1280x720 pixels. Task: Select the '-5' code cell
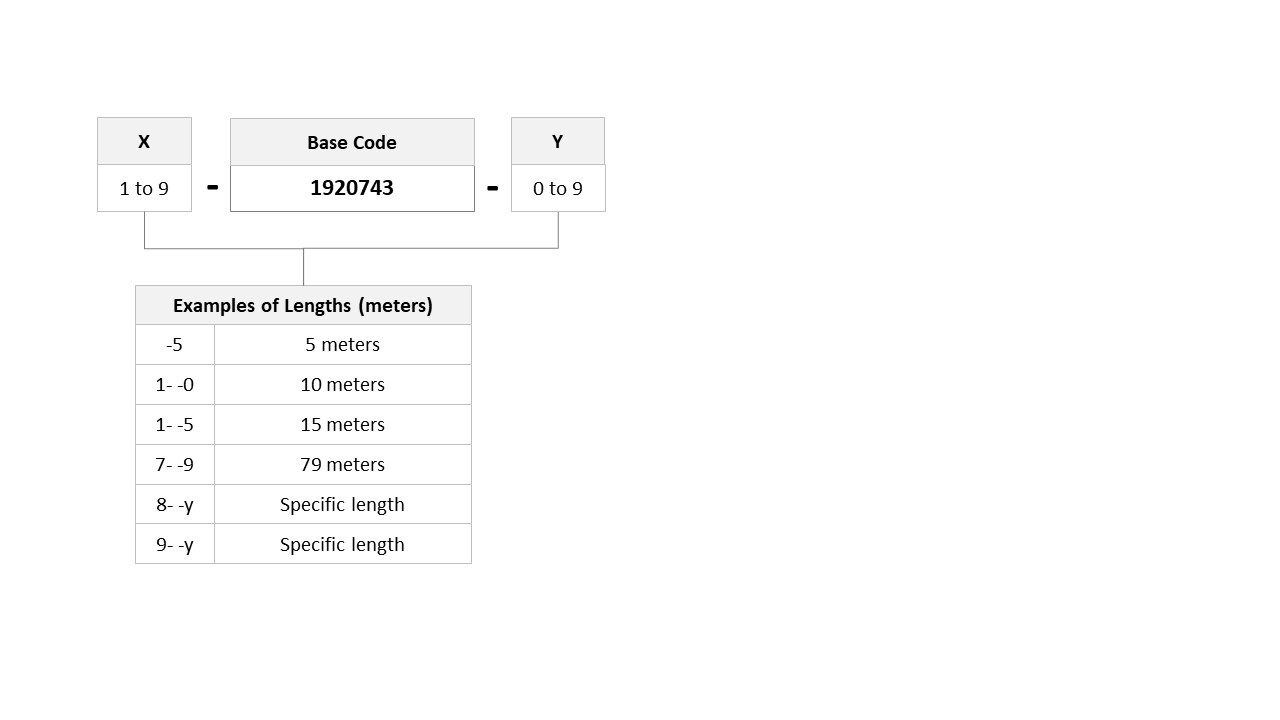point(175,344)
